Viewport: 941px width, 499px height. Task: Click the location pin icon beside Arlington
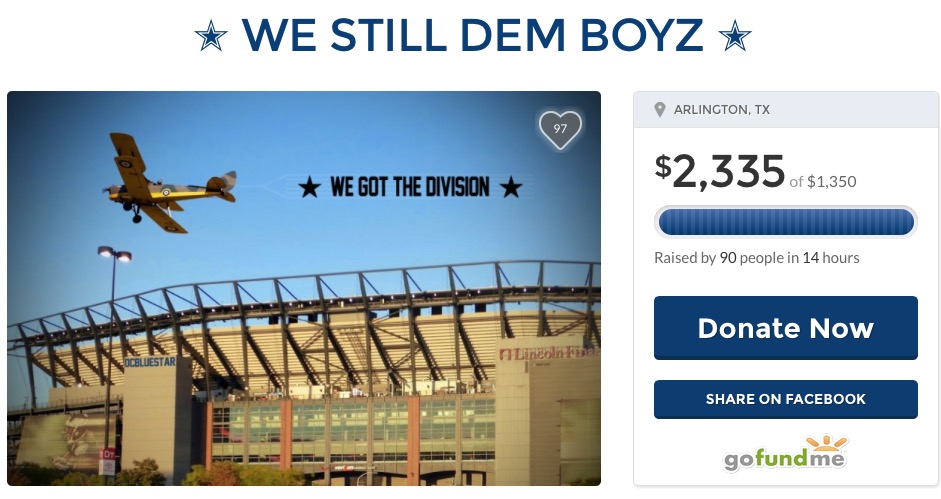tap(660, 110)
